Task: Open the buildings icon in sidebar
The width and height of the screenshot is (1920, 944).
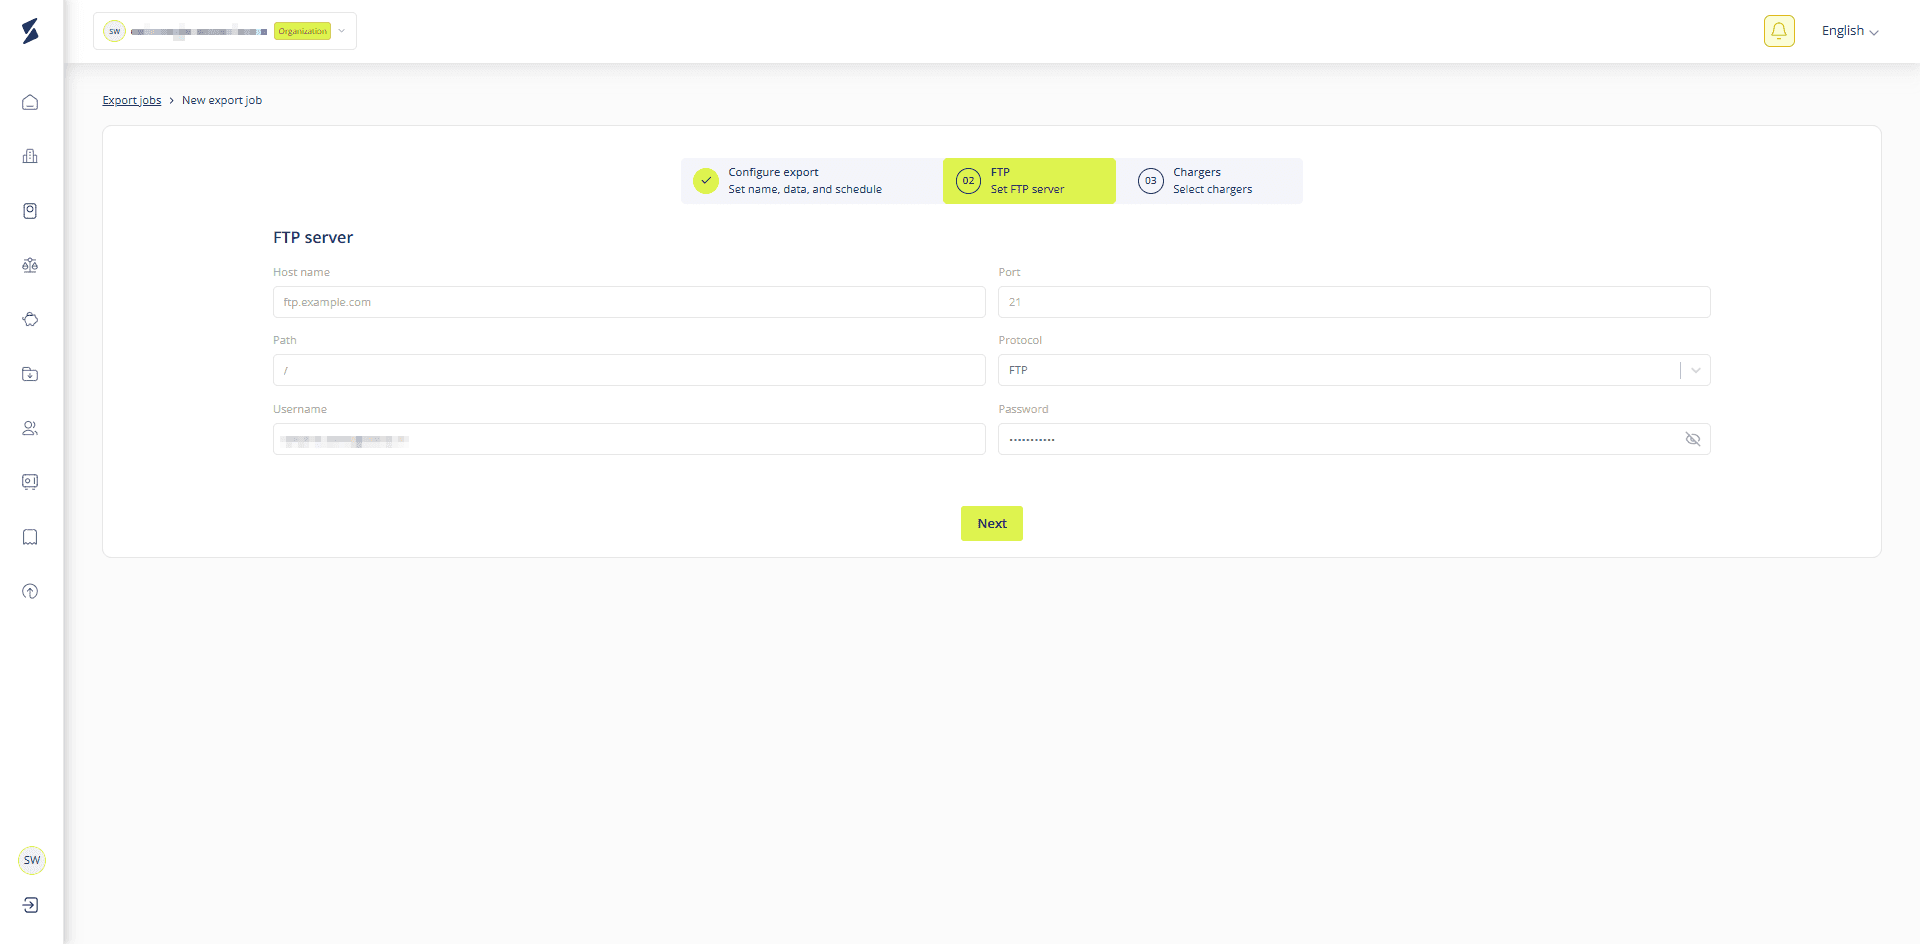Action: pyautogui.click(x=30, y=156)
